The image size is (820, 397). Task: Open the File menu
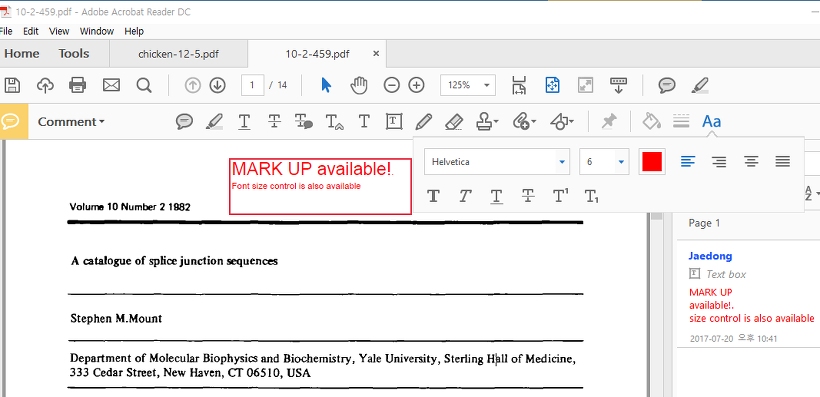pyautogui.click(x=6, y=31)
